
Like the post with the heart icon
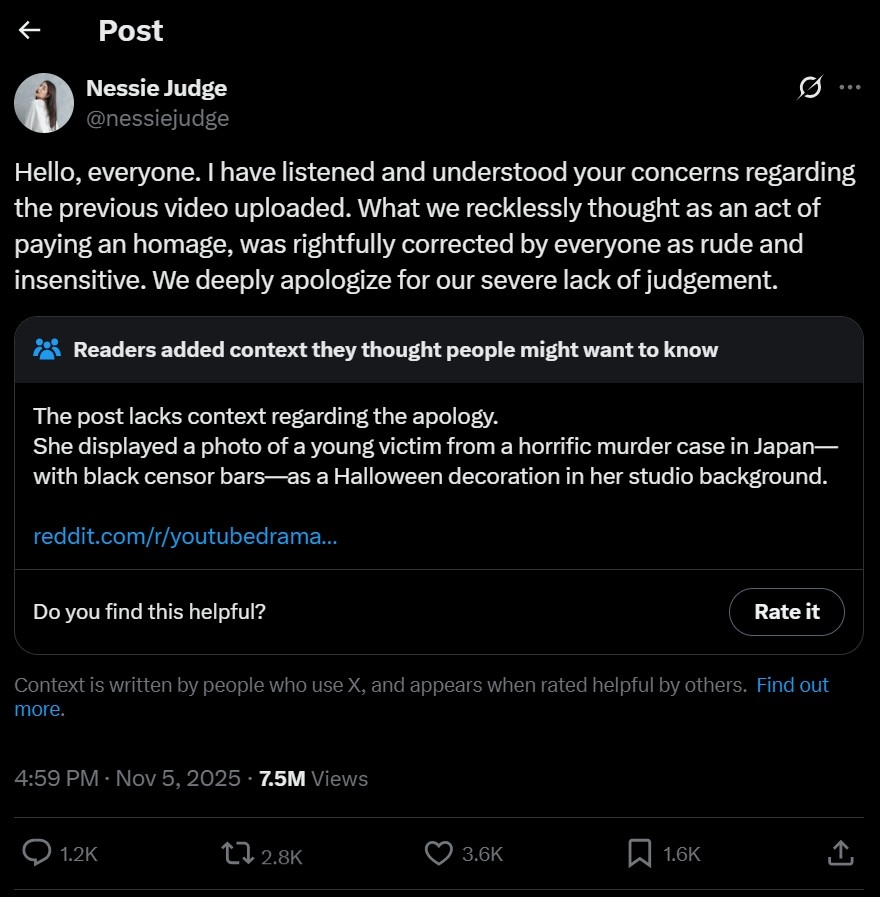[439, 853]
